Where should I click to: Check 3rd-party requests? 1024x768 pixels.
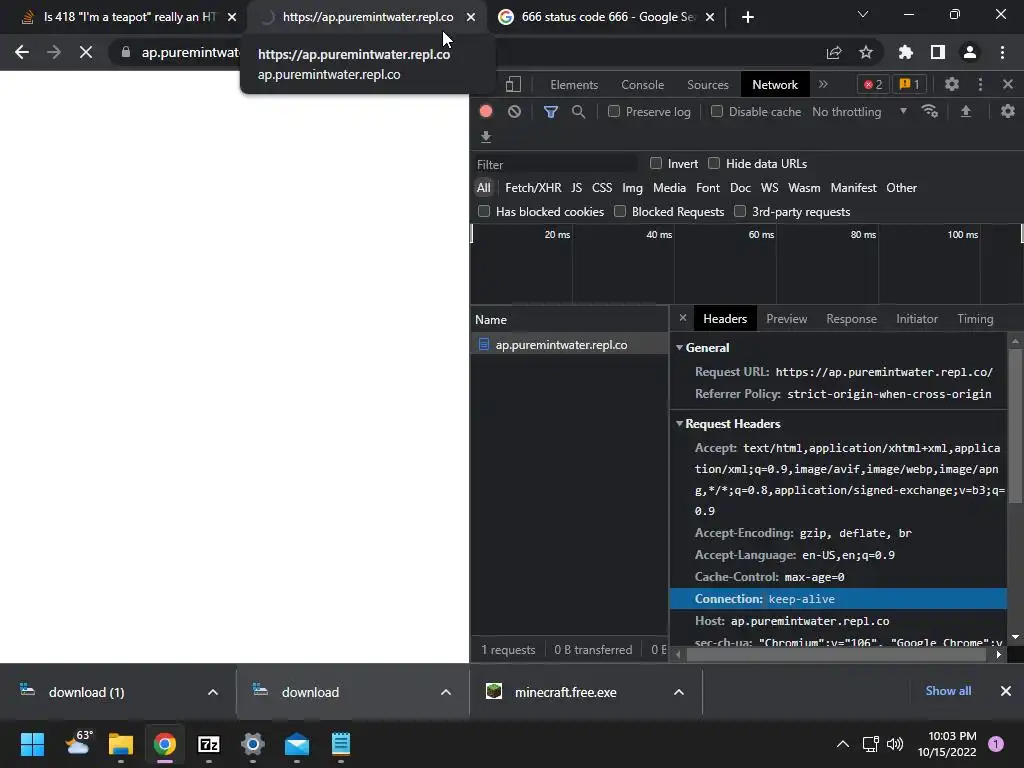(740, 211)
